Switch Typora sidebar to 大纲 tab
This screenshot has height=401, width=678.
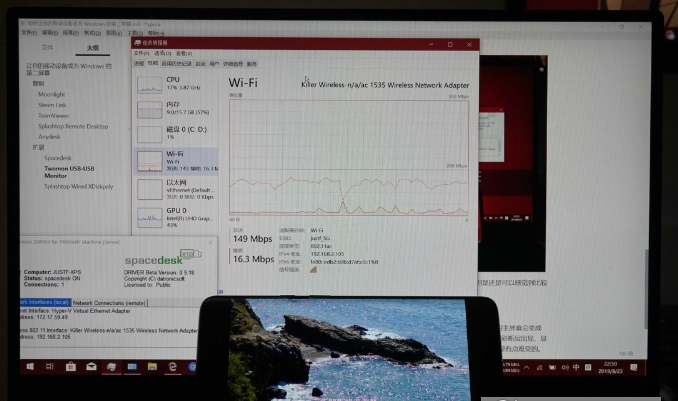coord(93,48)
